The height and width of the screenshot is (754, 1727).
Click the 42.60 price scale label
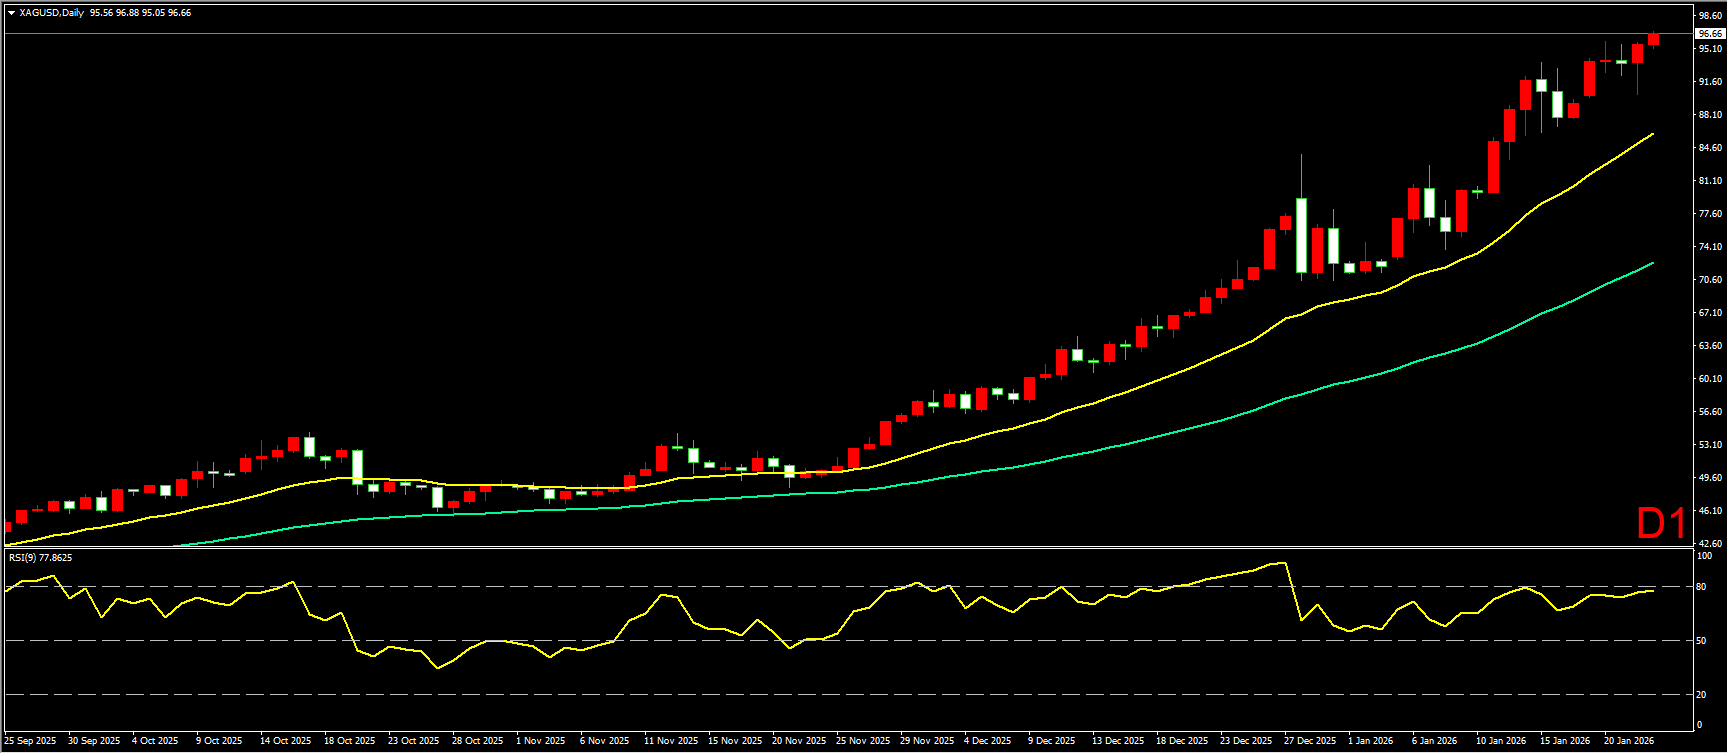pyautogui.click(x=1709, y=544)
